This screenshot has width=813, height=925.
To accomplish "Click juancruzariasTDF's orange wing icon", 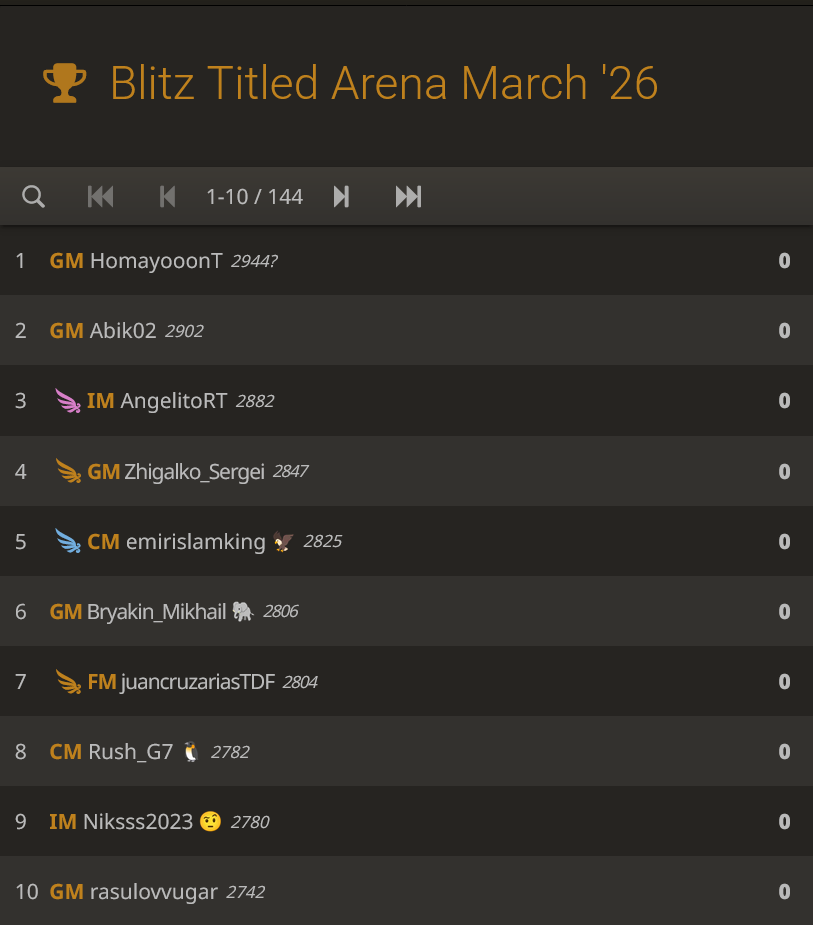I will click(x=68, y=682).
